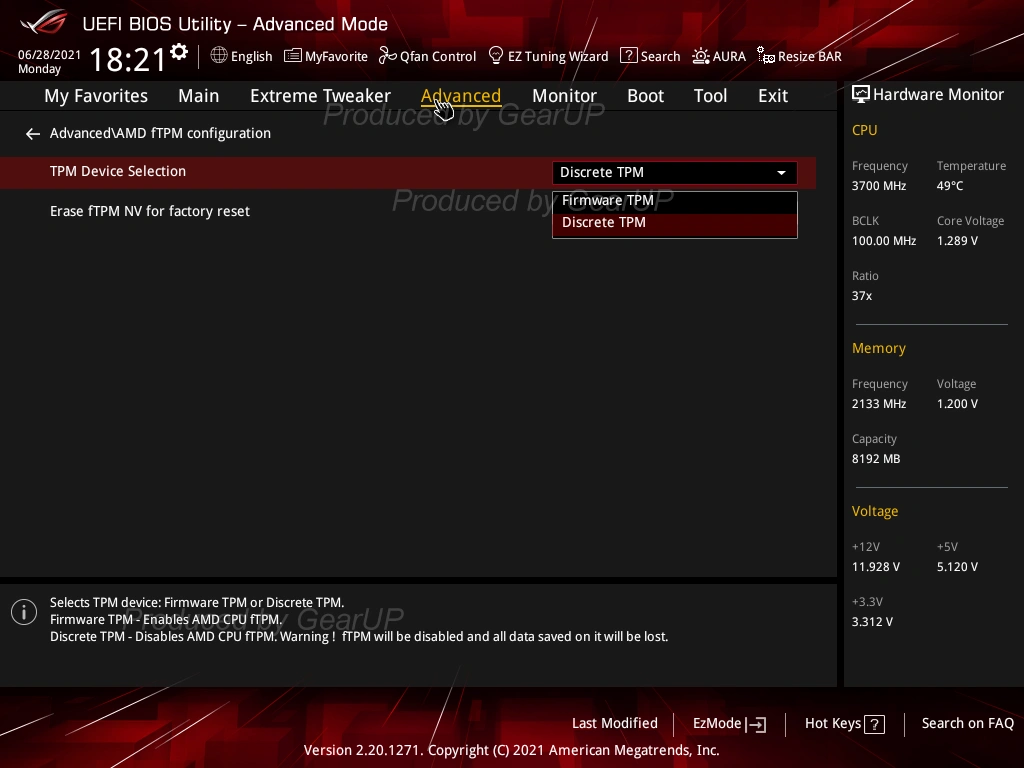The height and width of the screenshot is (768, 1024).
Task: Click BCLK value 100.00 MHz
Action: [884, 241]
